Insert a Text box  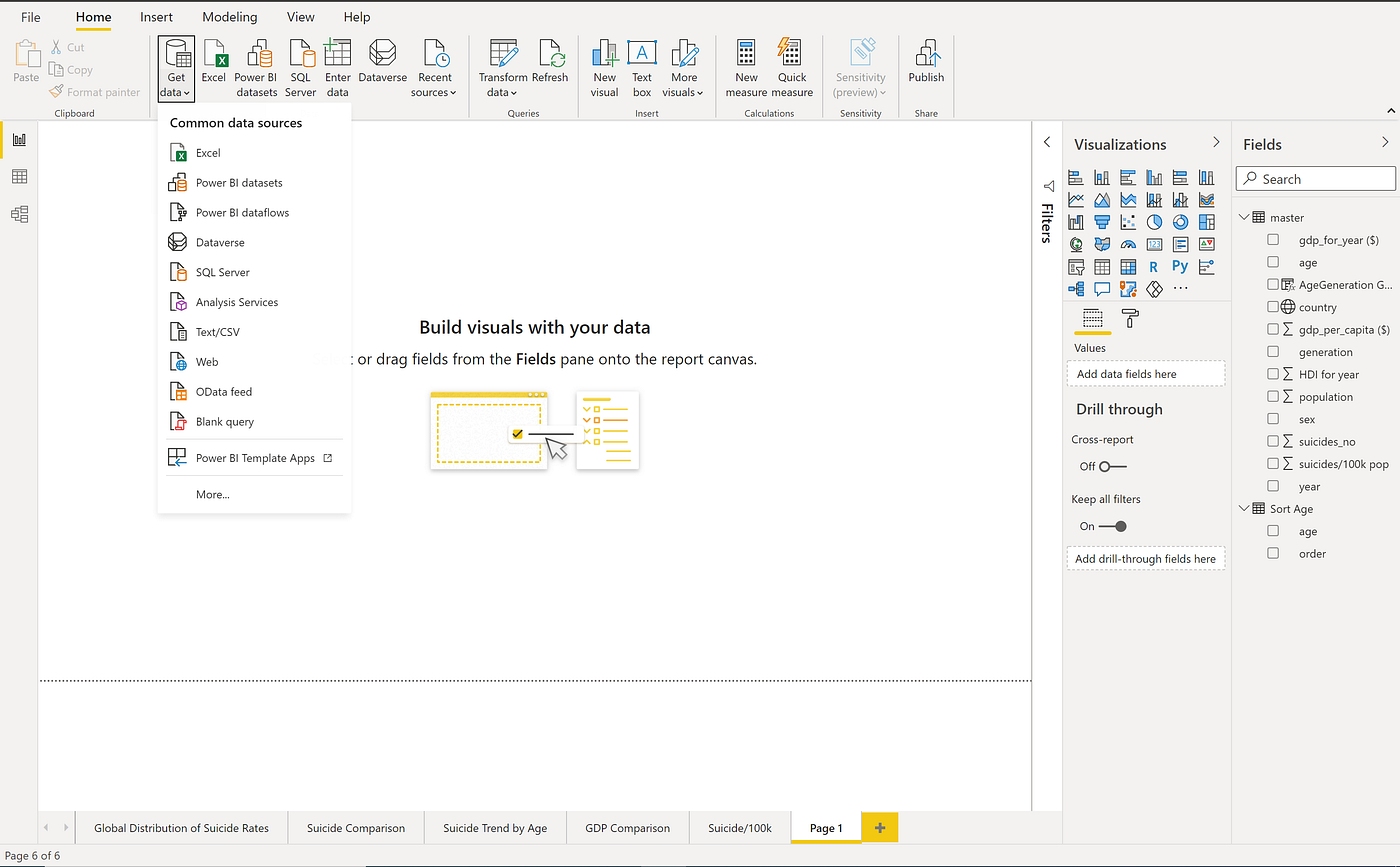pos(642,67)
